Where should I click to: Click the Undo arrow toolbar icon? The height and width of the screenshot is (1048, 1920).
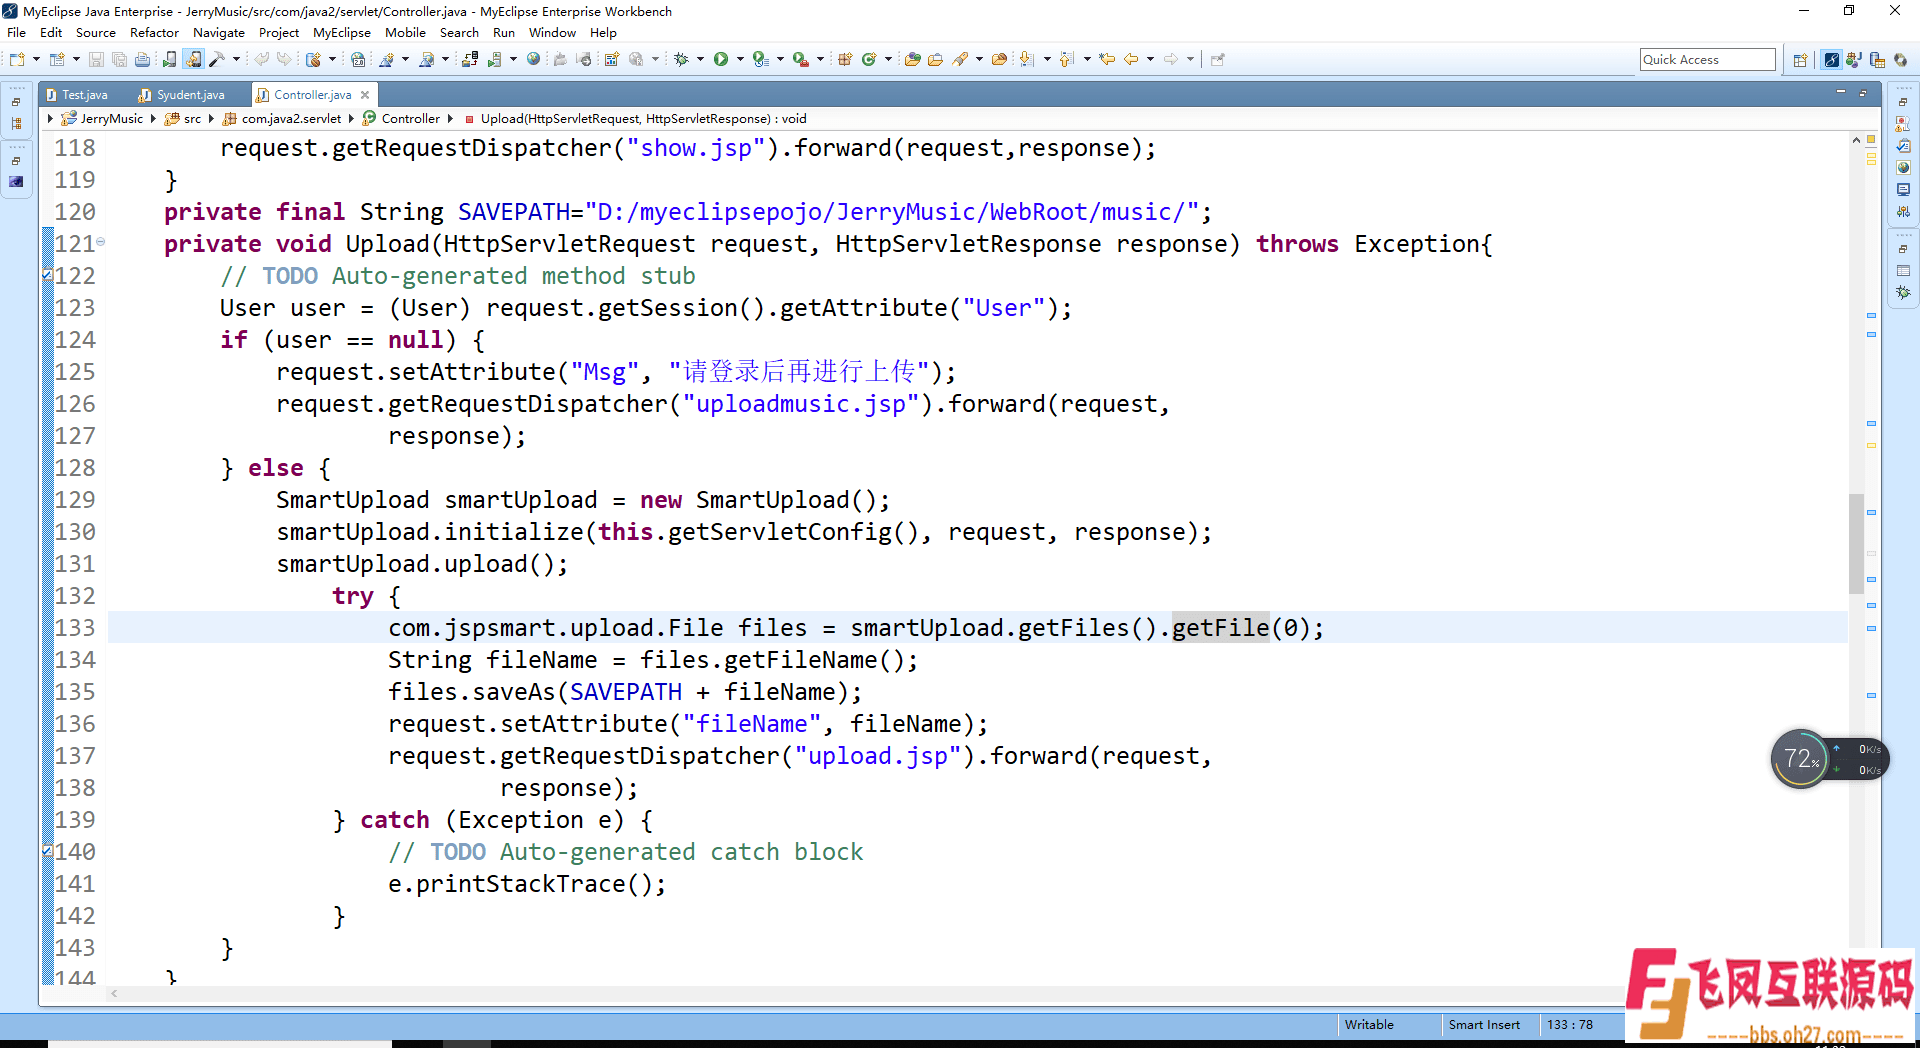pos(261,60)
